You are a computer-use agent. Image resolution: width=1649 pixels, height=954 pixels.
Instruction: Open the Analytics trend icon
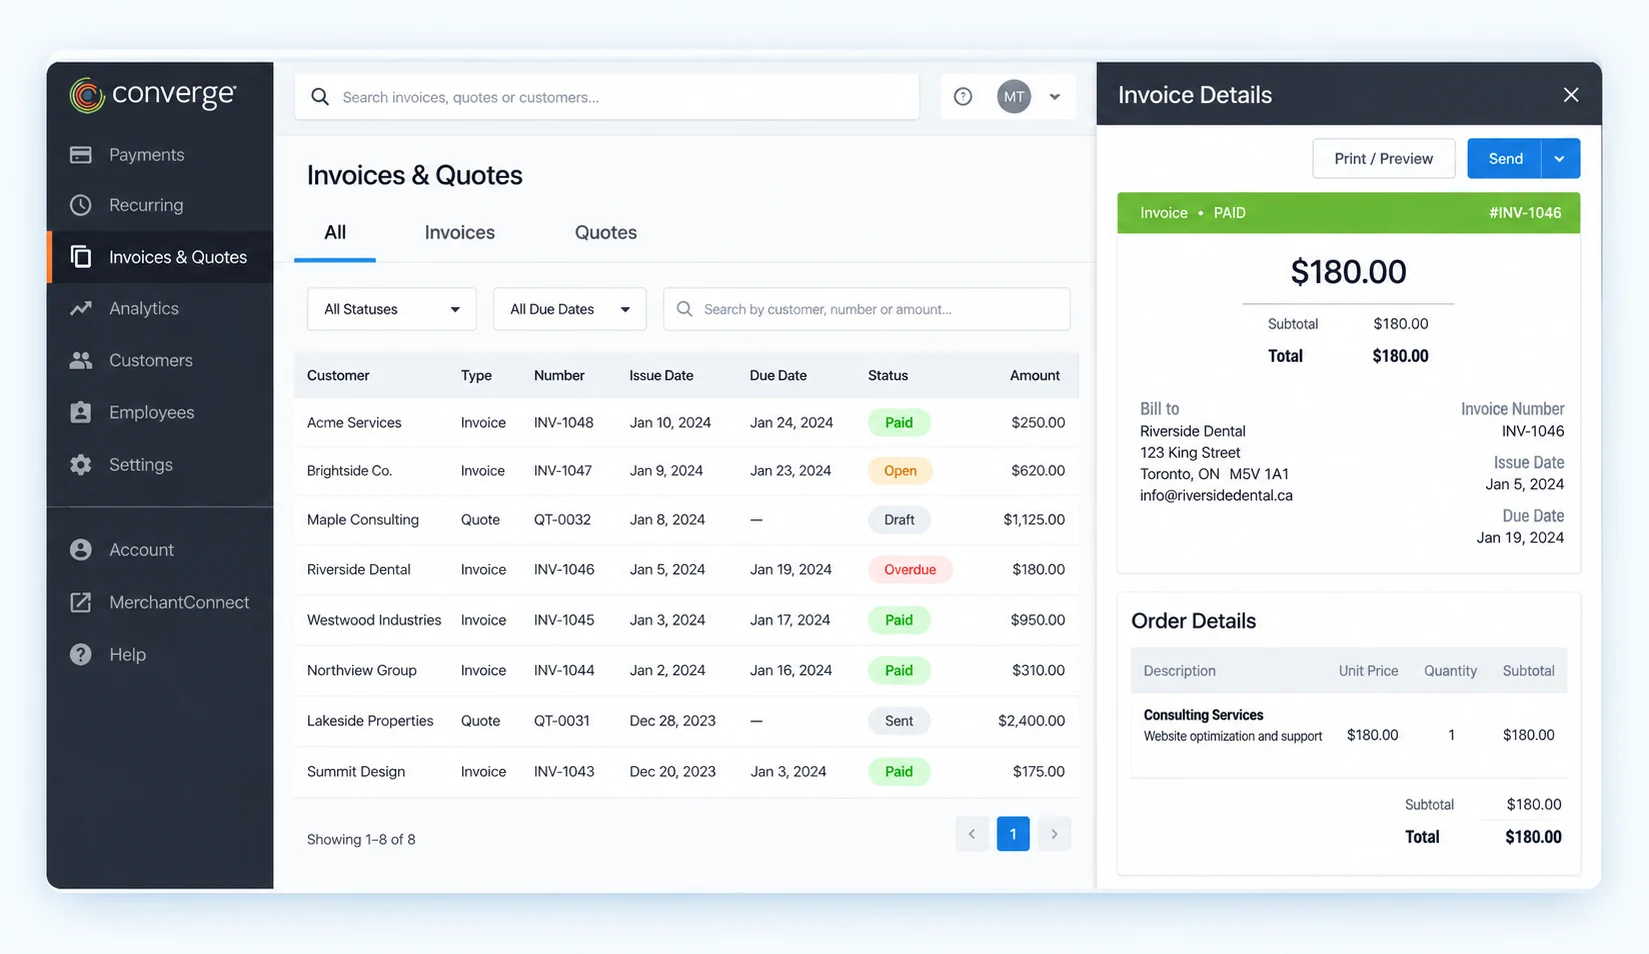pyautogui.click(x=81, y=308)
